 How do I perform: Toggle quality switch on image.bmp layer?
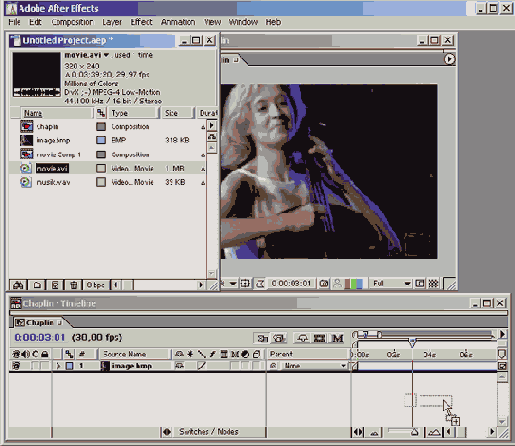(x=201, y=366)
